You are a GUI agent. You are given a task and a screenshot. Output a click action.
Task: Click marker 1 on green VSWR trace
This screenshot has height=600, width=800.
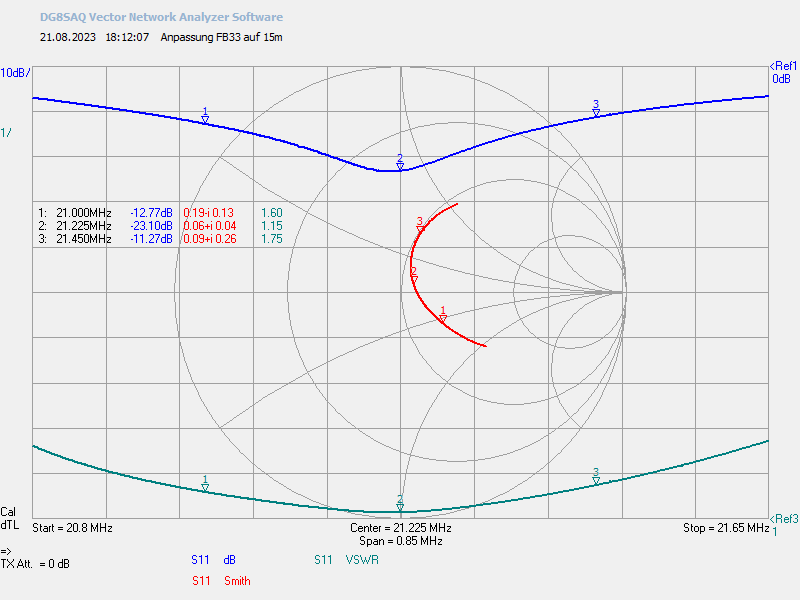[x=205, y=484]
